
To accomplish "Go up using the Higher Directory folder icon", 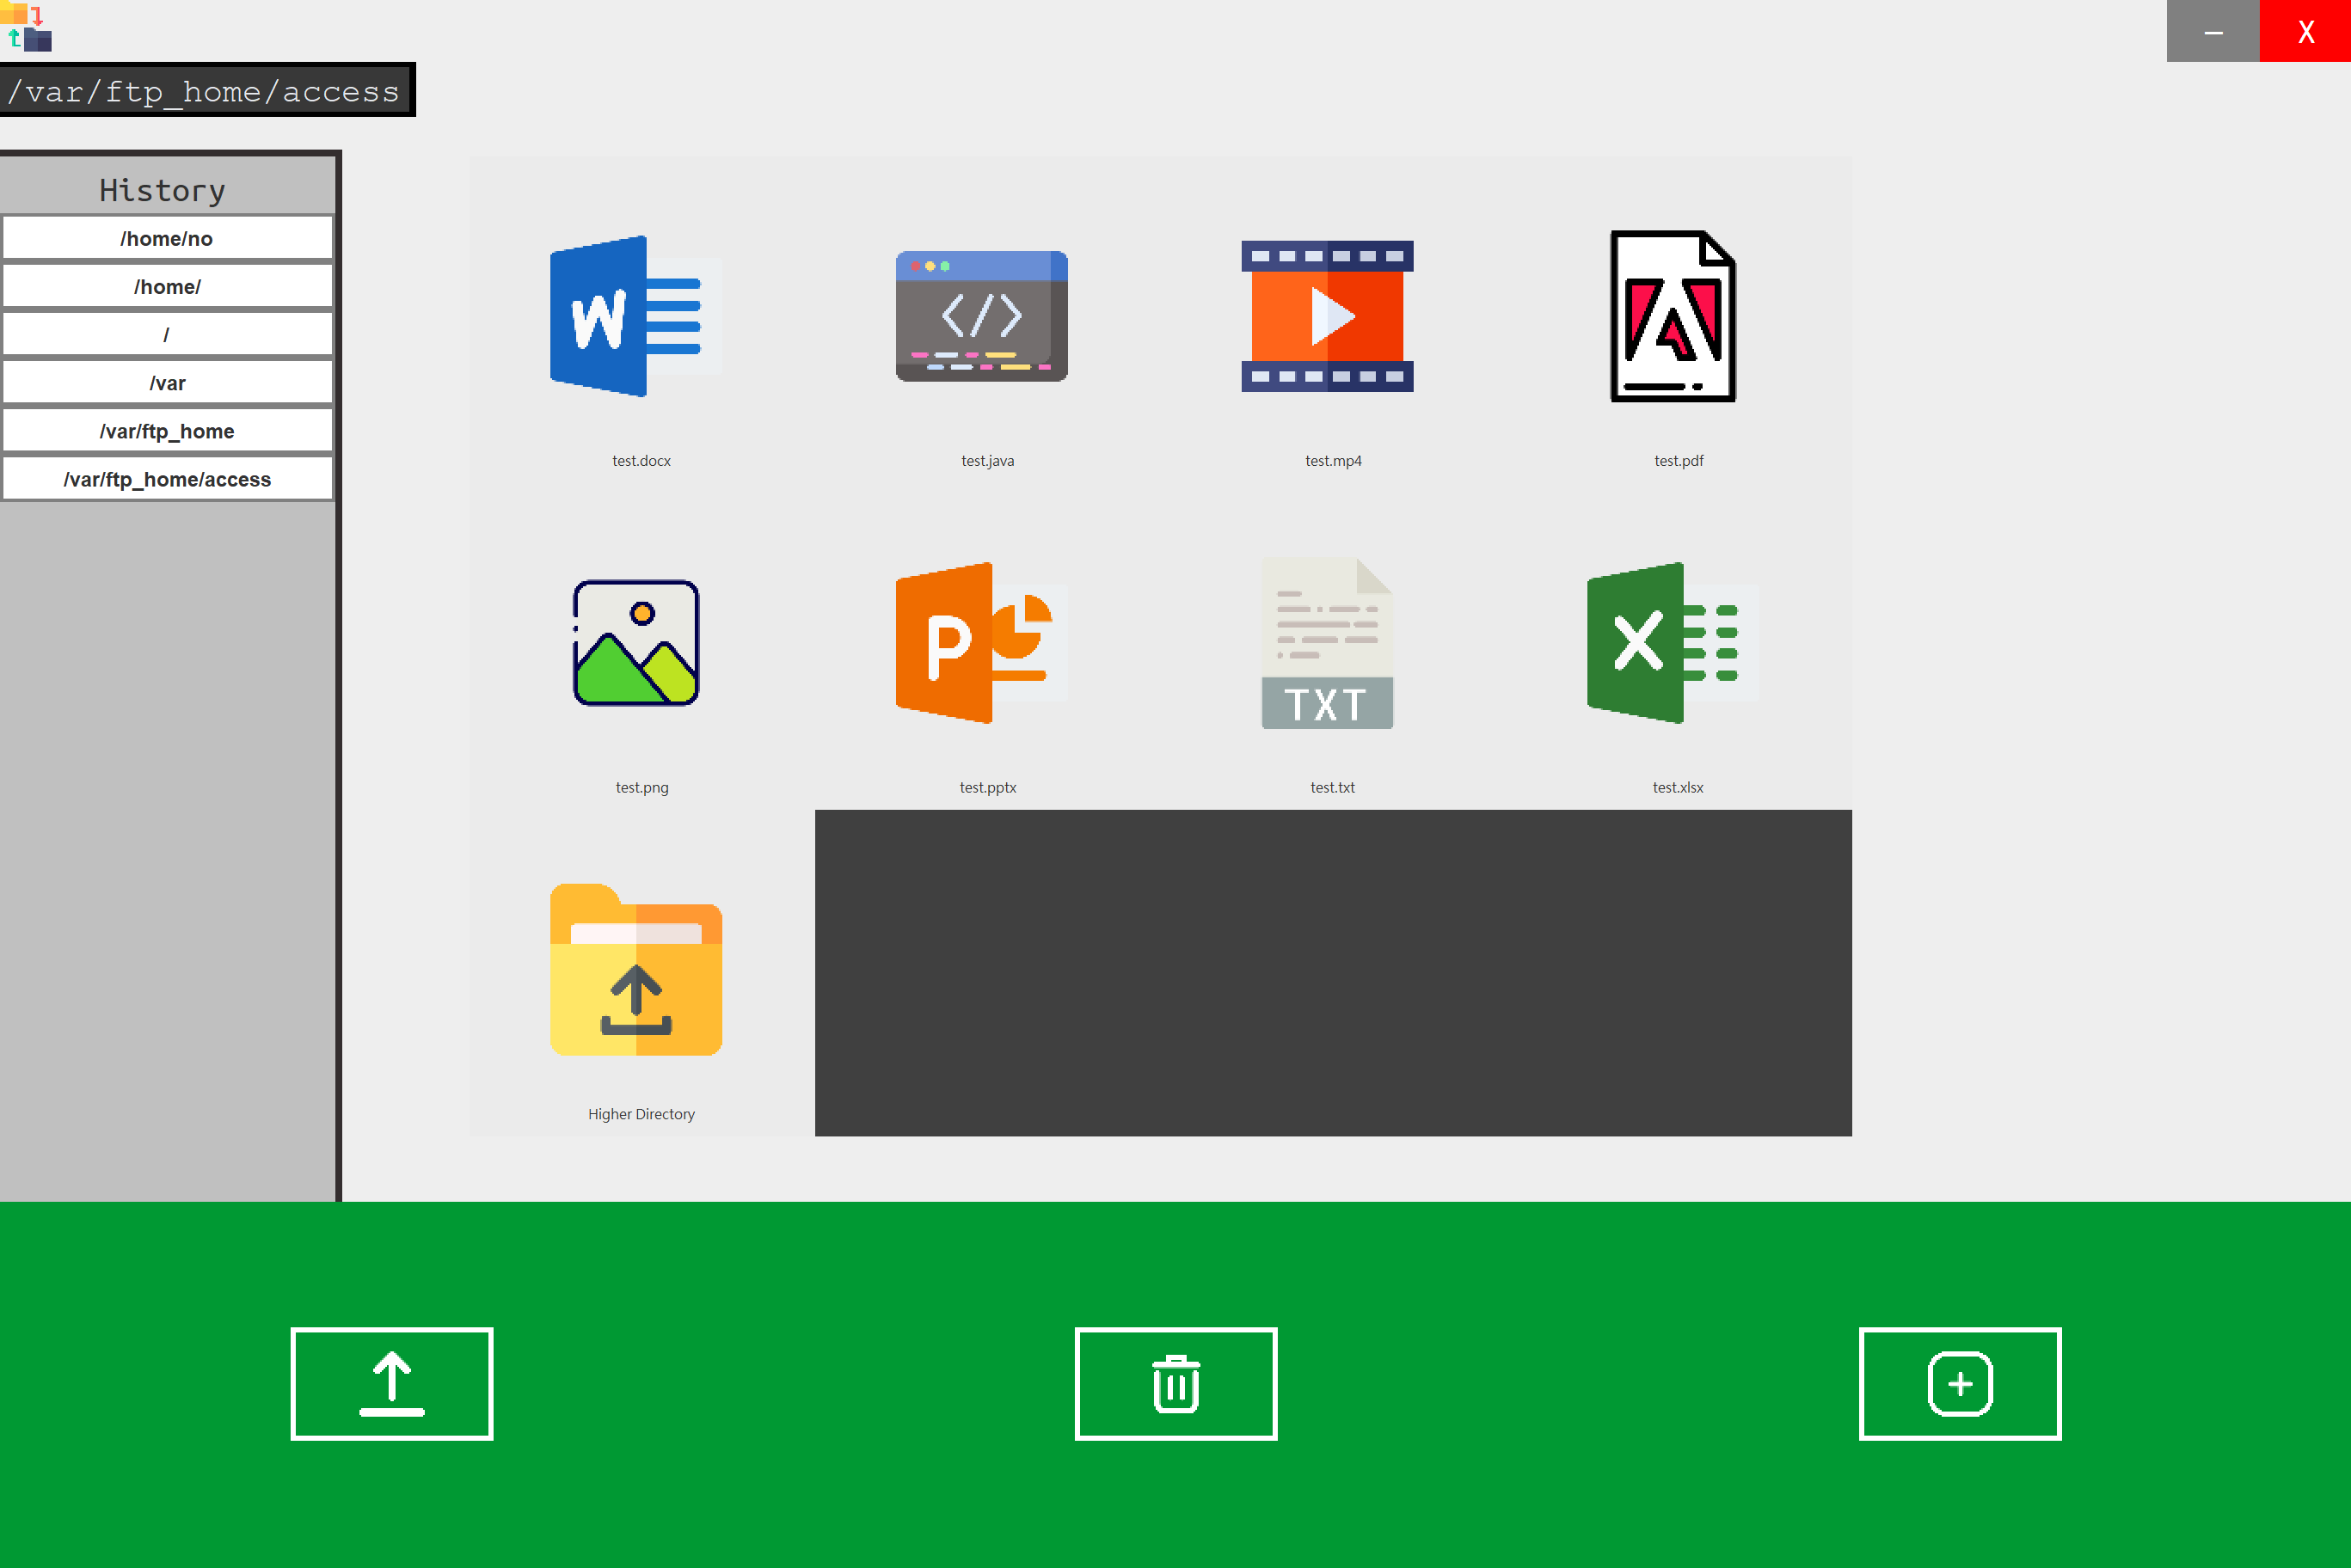I will point(636,969).
